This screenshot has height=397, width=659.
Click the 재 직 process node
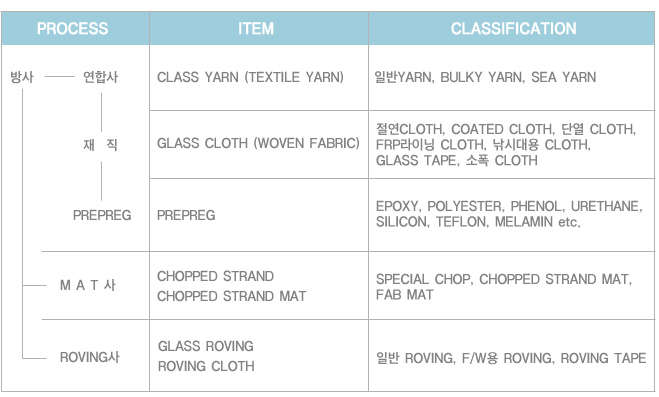tap(100, 145)
